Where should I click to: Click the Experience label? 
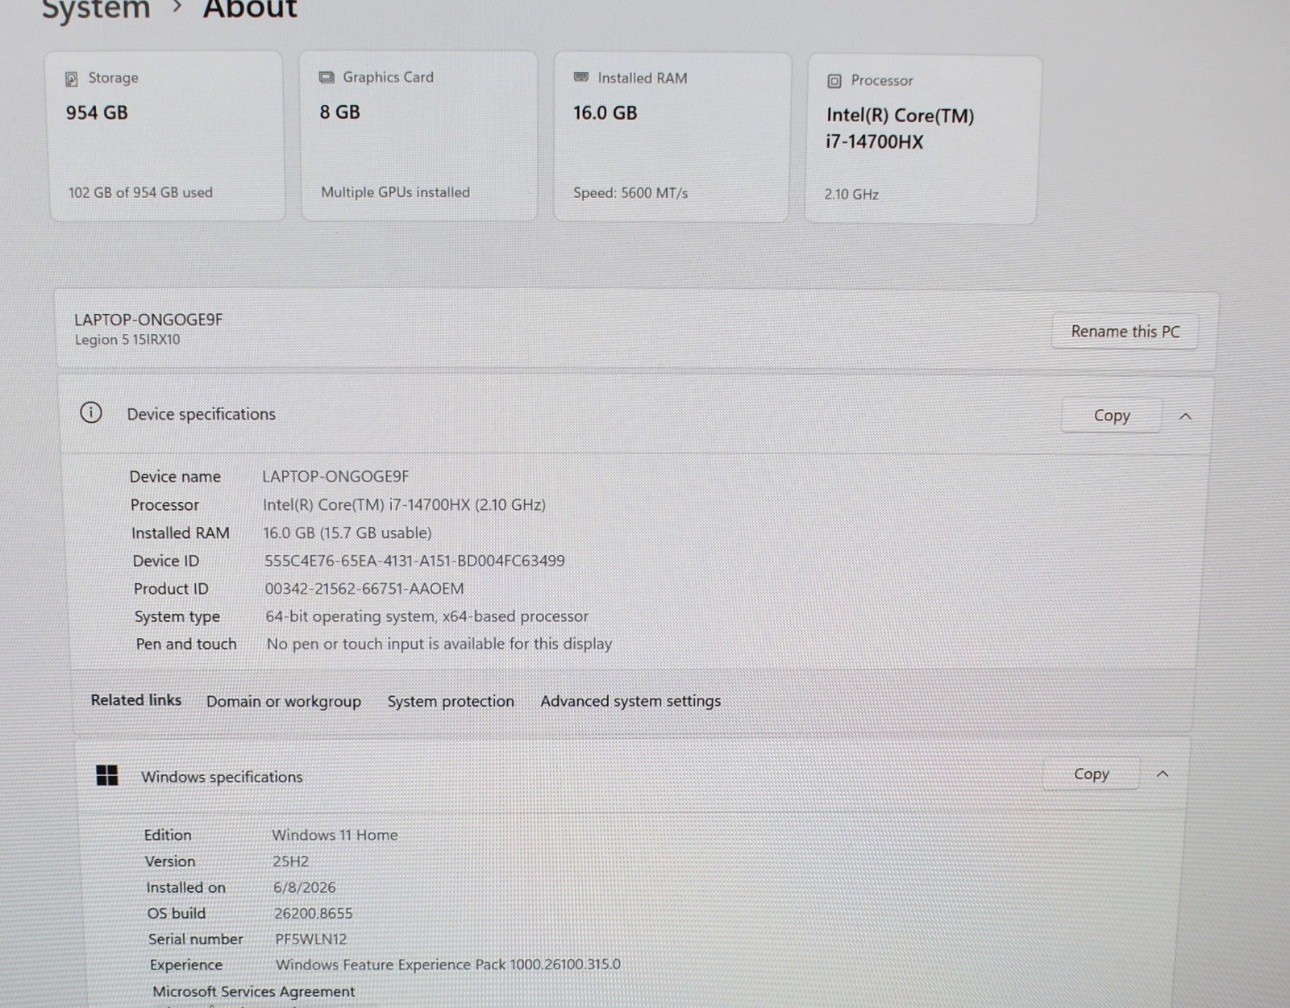pos(186,965)
